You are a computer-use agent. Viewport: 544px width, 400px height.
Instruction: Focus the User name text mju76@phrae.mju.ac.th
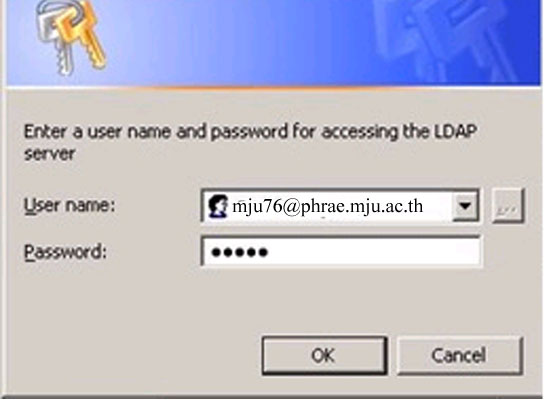click(328, 206)
